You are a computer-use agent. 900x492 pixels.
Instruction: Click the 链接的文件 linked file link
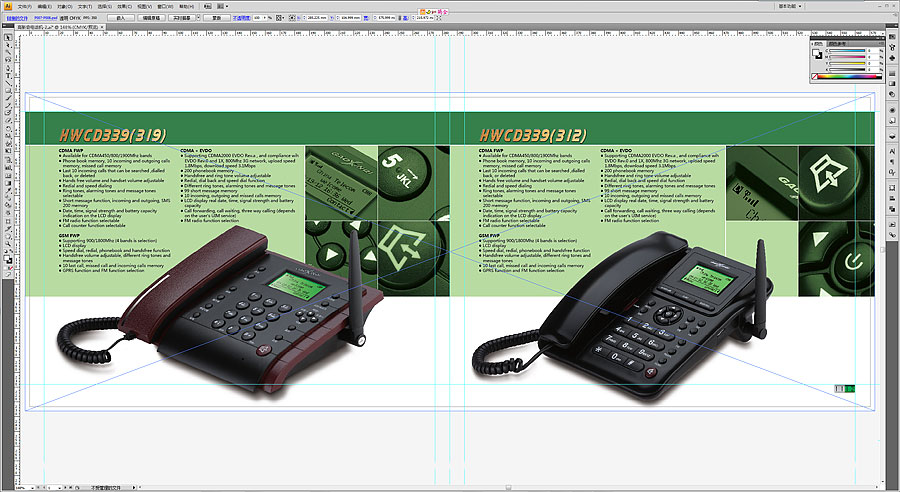pos(15,18)
